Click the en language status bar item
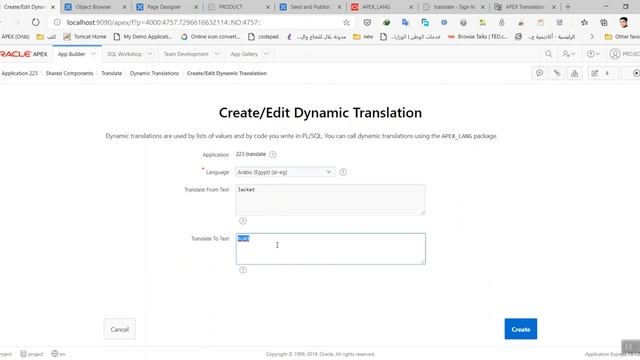 click(58, 354)
